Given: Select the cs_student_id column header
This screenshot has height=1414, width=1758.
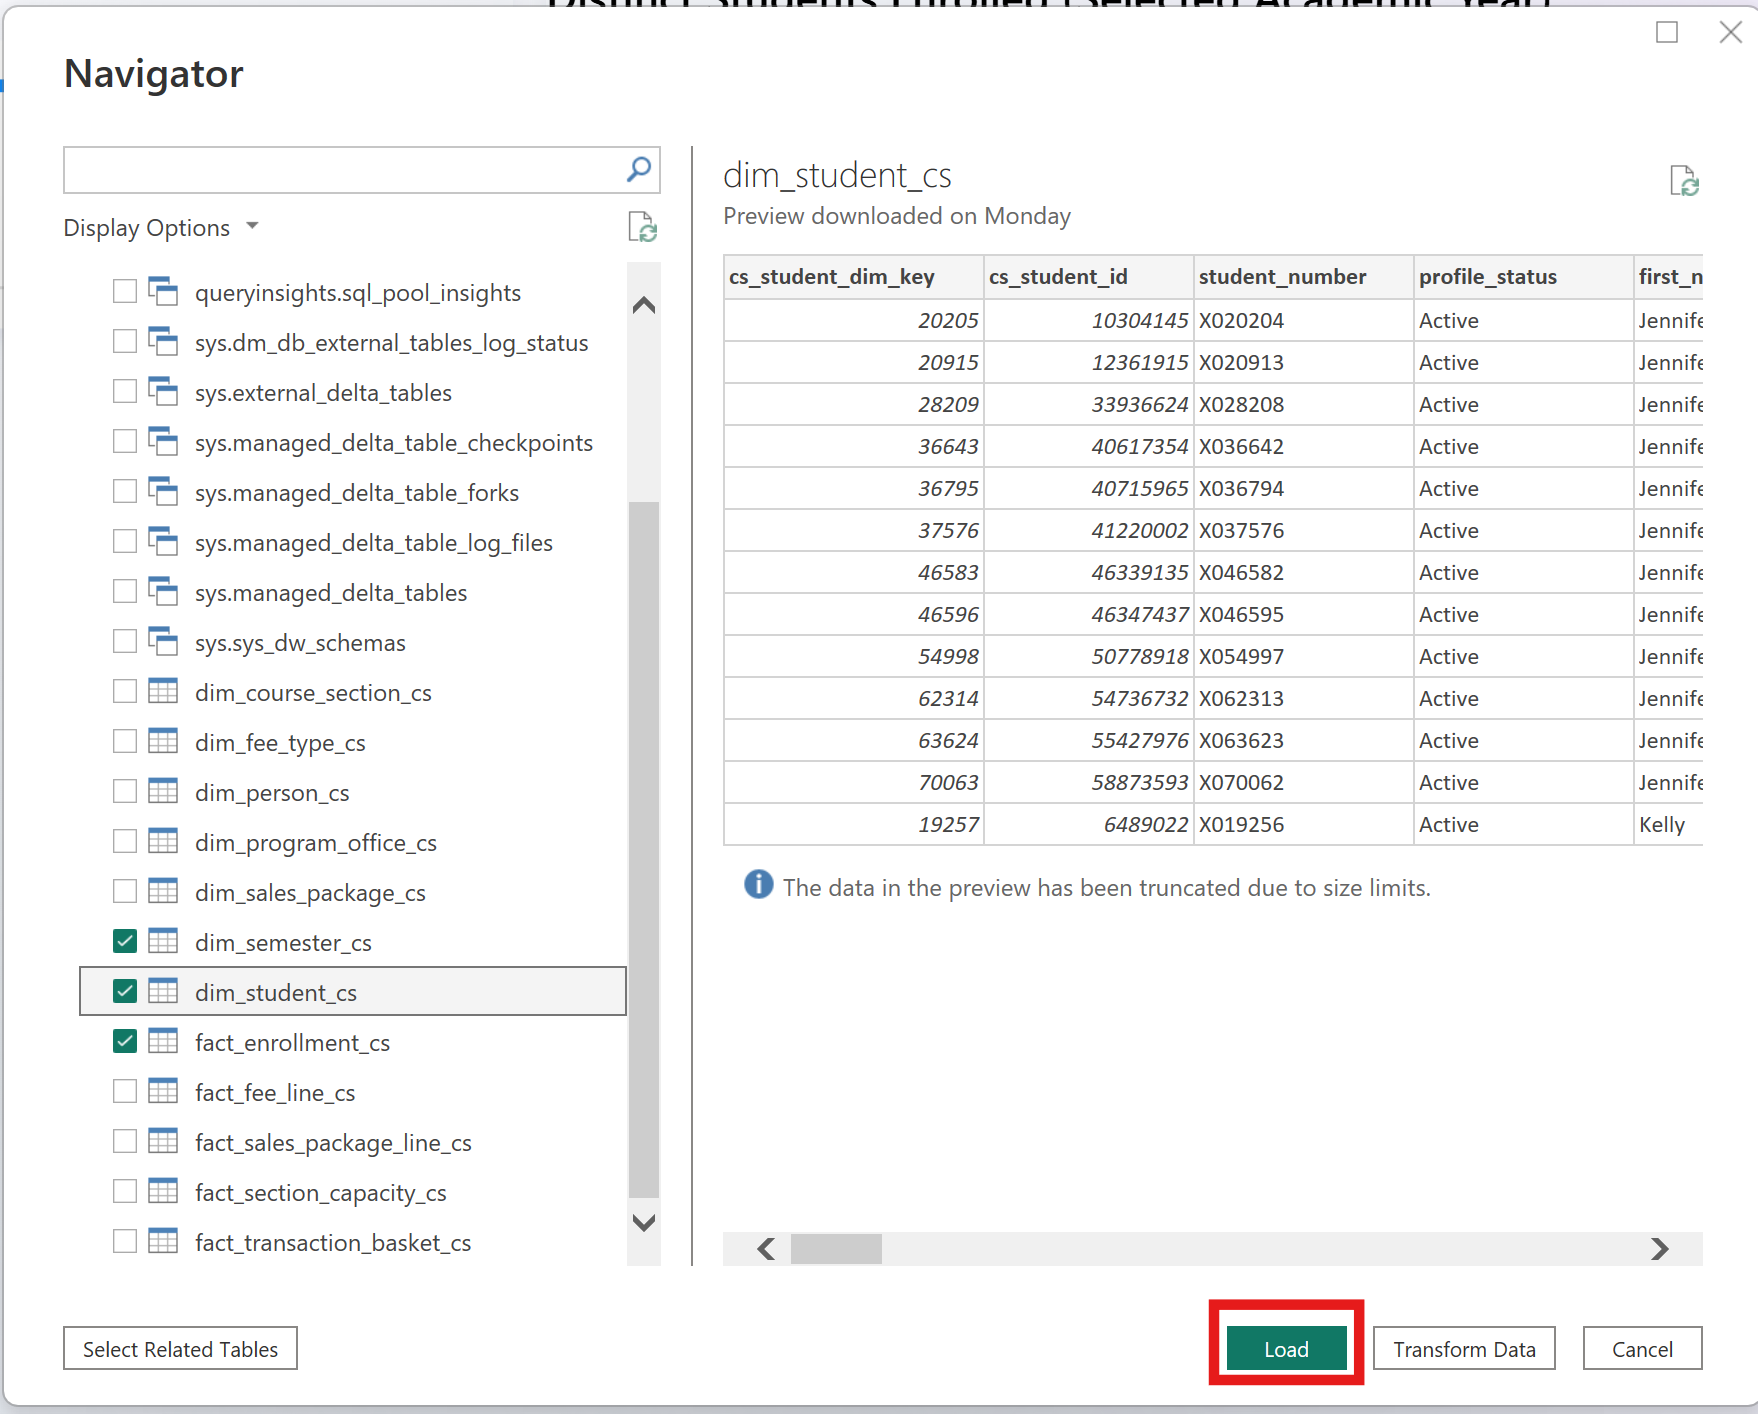Looking at the screenshot, I should 1089,277.
